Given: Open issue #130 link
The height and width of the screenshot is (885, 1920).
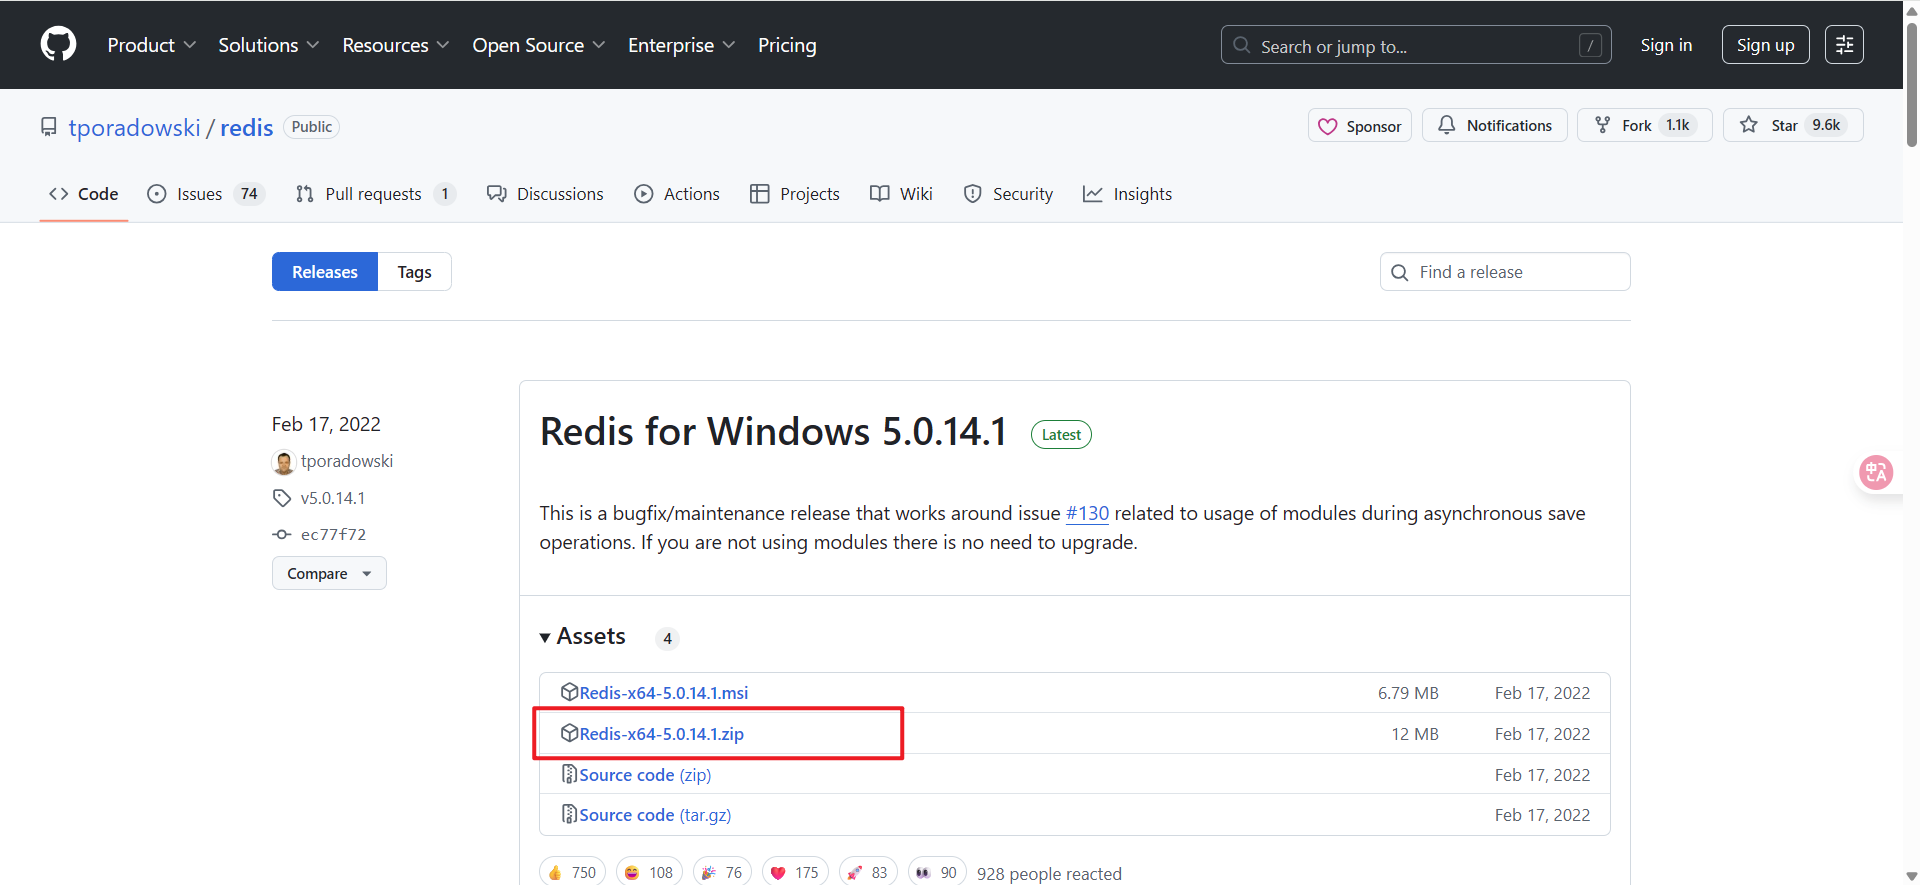Looking at the screenshot, I should [x=1087, y=513].
